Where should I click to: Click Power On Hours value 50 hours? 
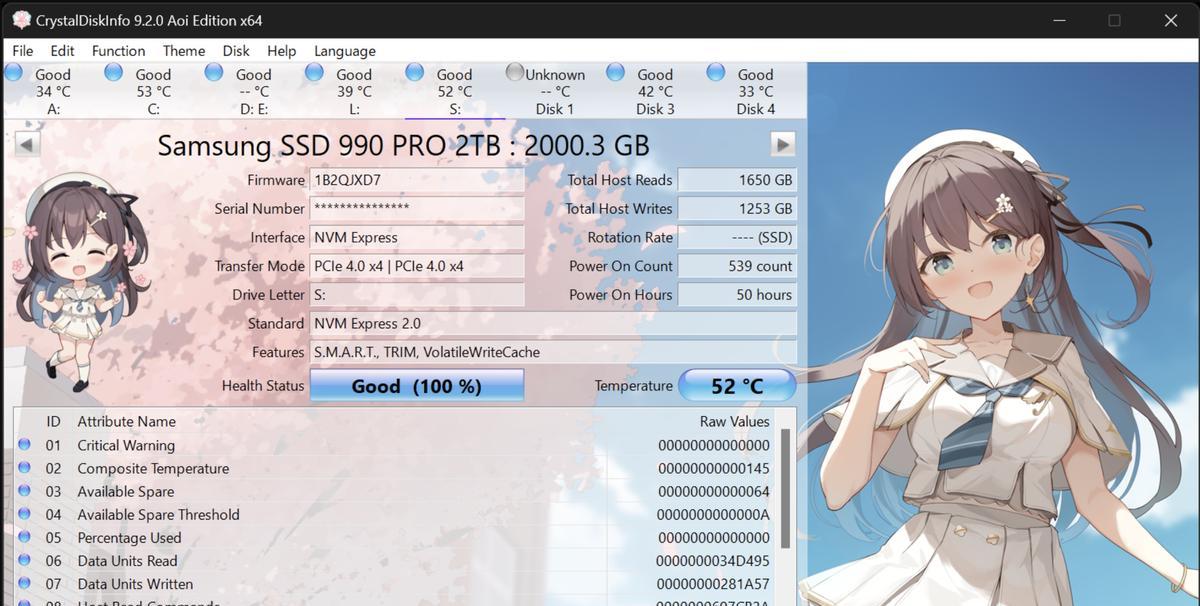pos(738,295)
